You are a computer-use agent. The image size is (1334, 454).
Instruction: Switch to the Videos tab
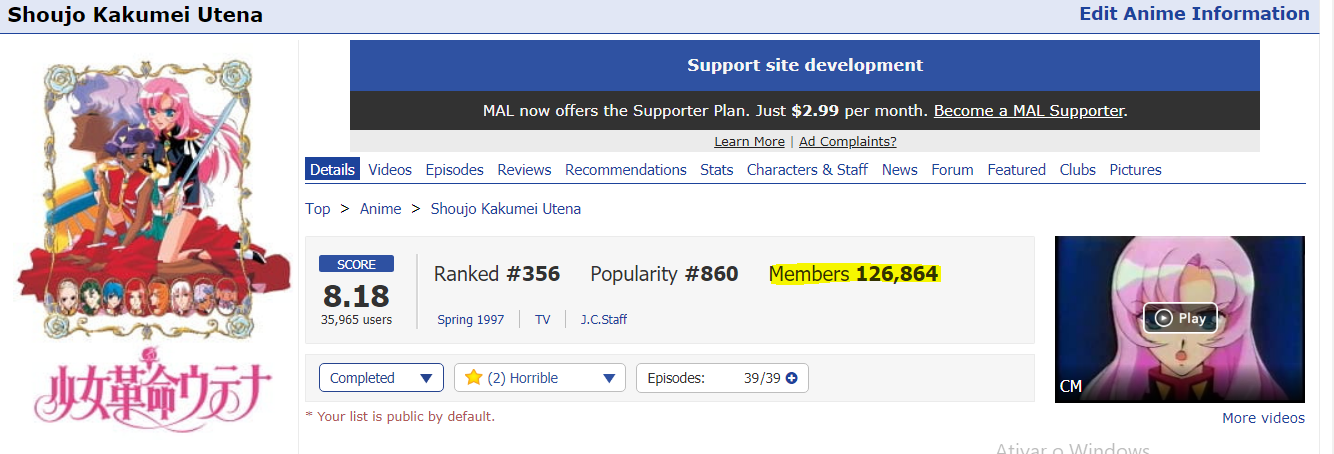390,170
